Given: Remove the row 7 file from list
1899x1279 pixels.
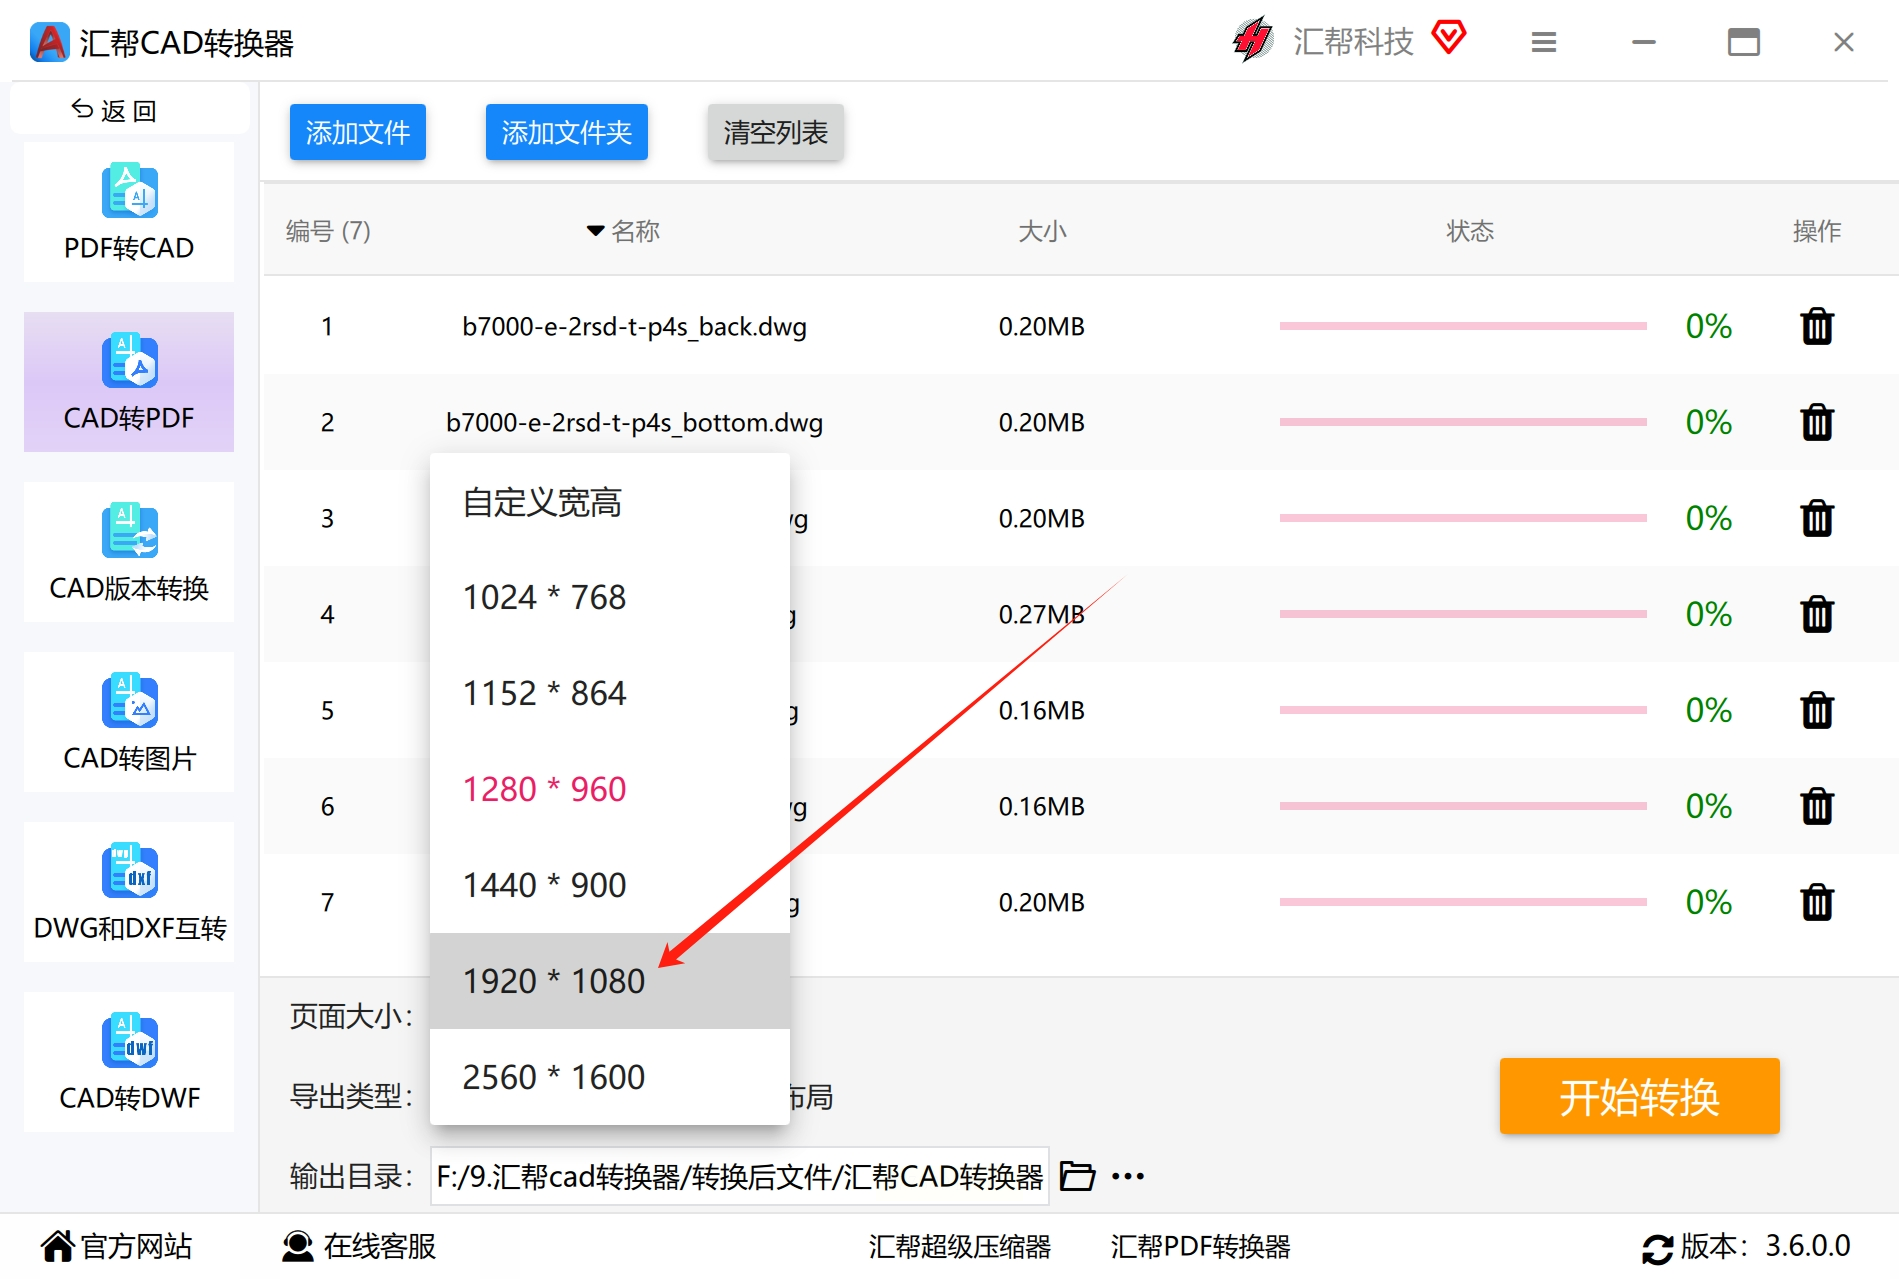Looking at the screenshot, I should point(1817,902).
